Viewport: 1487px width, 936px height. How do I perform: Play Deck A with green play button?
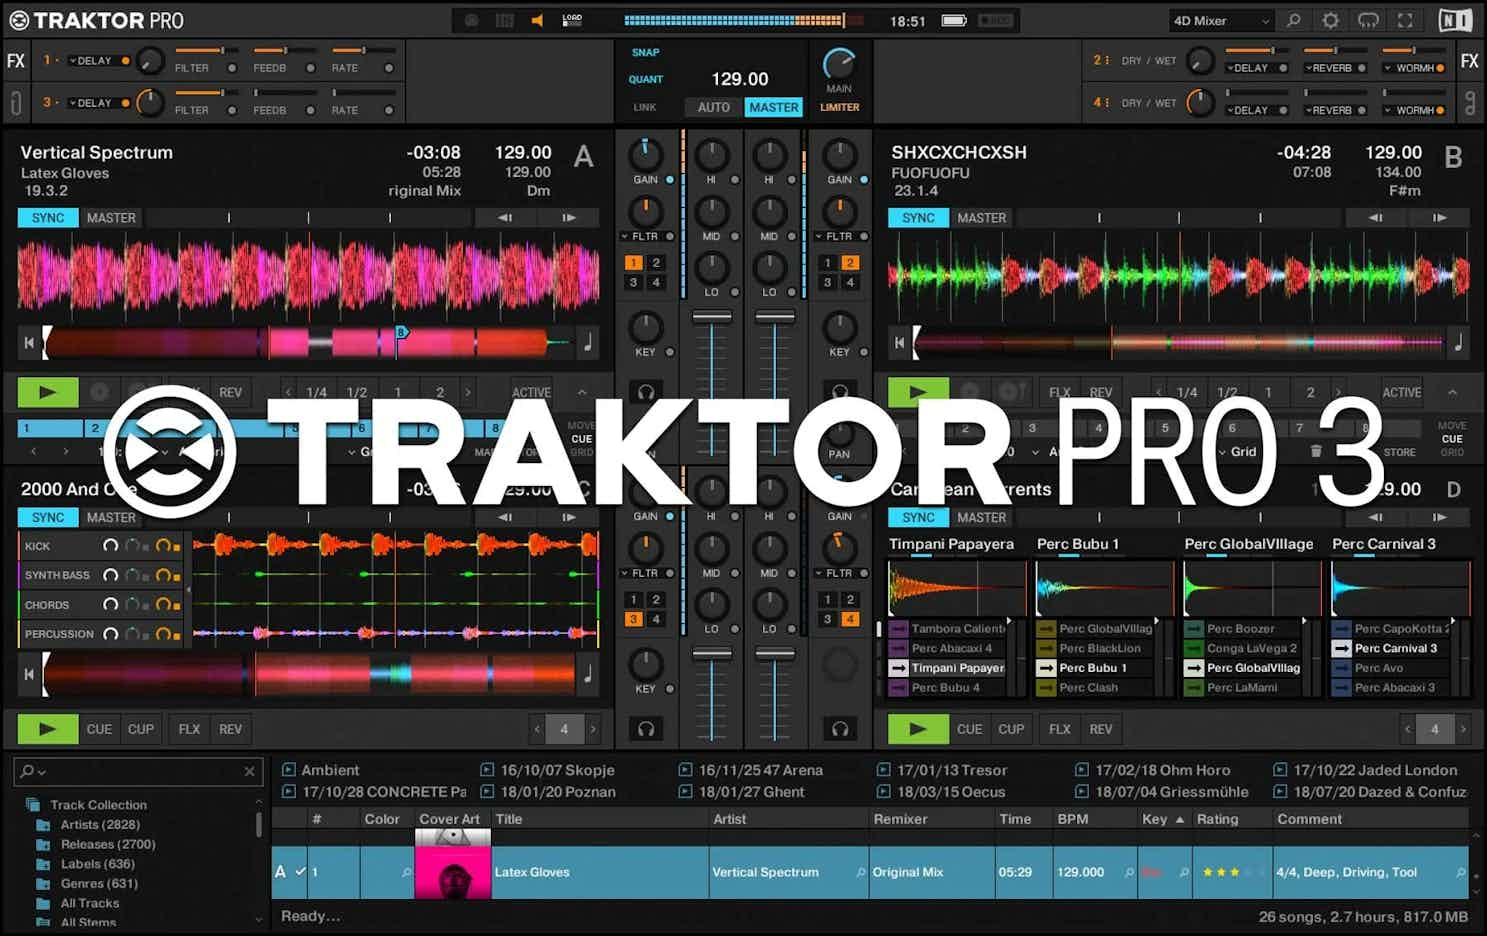point(47,392)
